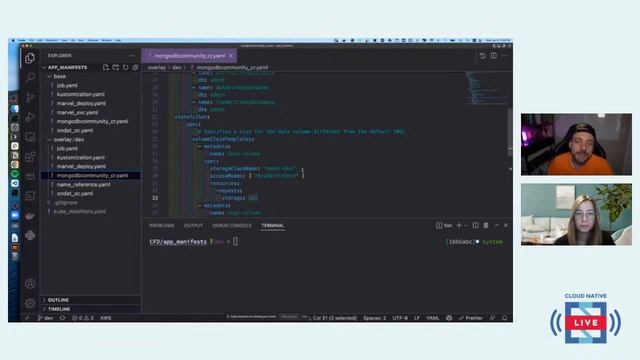
Task: Close the mongodbcommunity_cr.yaml editor tab
Action: pyautogui.click(x=231, y=56)
